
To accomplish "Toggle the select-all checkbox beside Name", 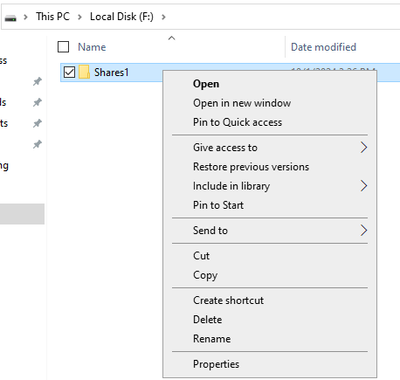I will coord(63,47).
